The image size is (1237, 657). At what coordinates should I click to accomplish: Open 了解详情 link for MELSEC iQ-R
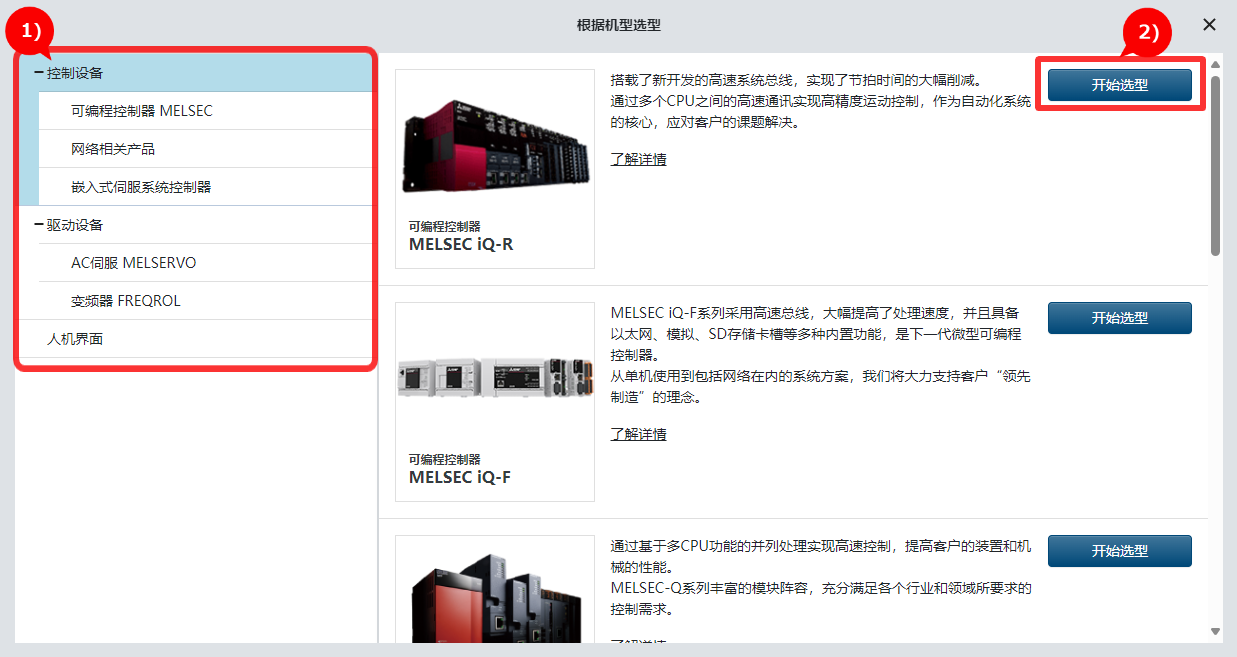638,159
